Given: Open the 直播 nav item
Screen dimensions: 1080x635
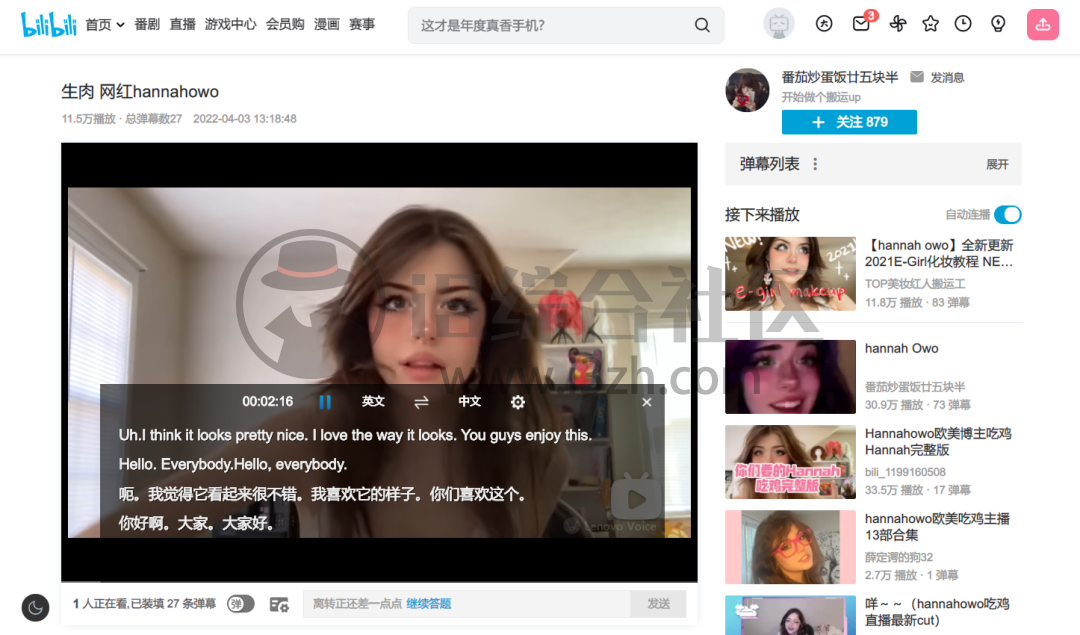Looking at the screenshot, I should 183,25.
